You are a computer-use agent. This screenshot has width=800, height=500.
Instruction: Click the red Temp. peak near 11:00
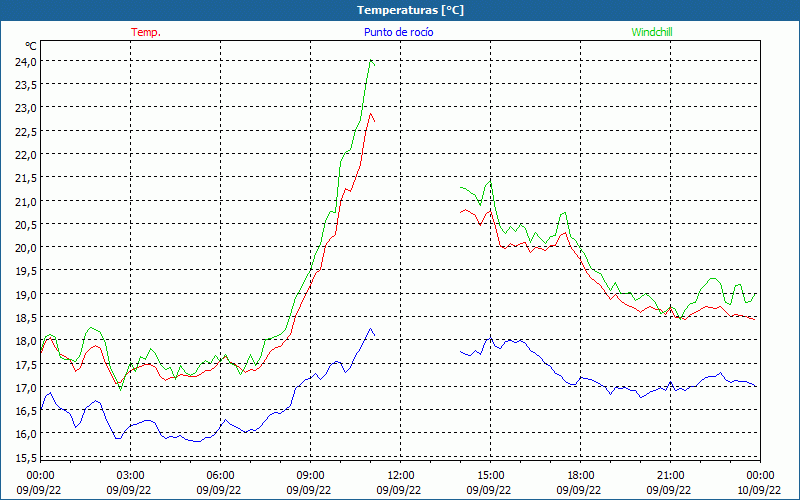point(370,114)
